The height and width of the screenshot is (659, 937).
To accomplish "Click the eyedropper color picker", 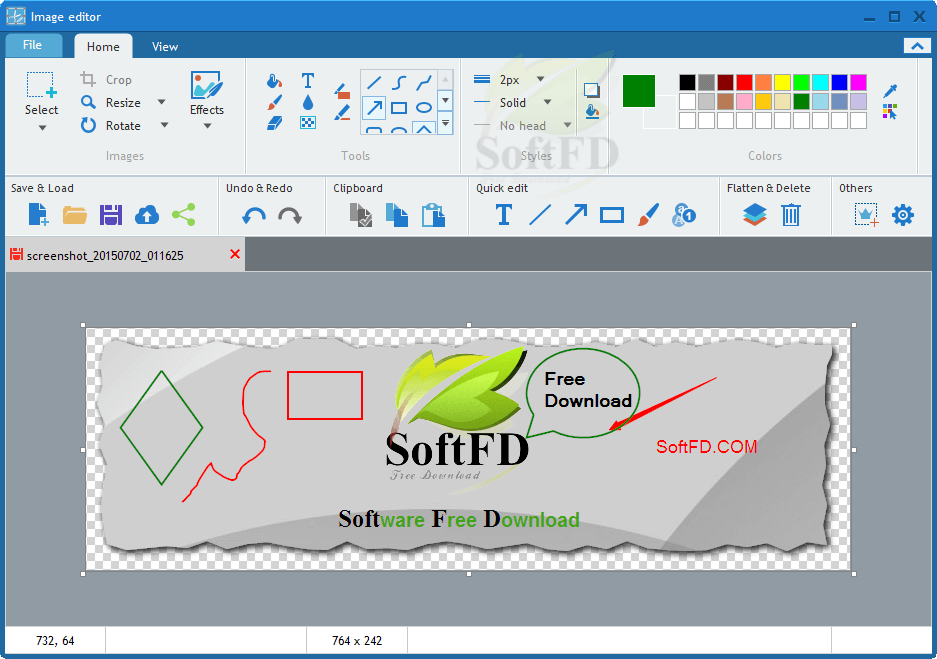I will point(890,91).
